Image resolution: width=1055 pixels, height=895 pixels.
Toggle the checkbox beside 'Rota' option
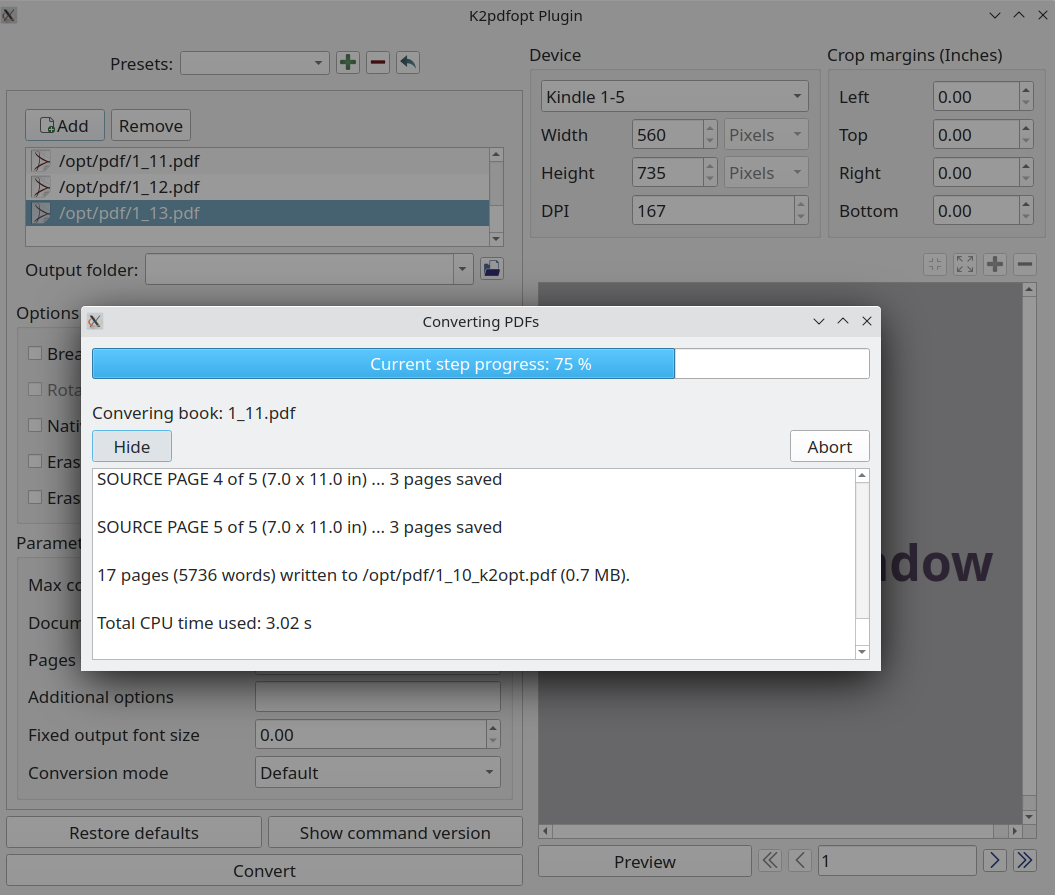tap(35, 389)
